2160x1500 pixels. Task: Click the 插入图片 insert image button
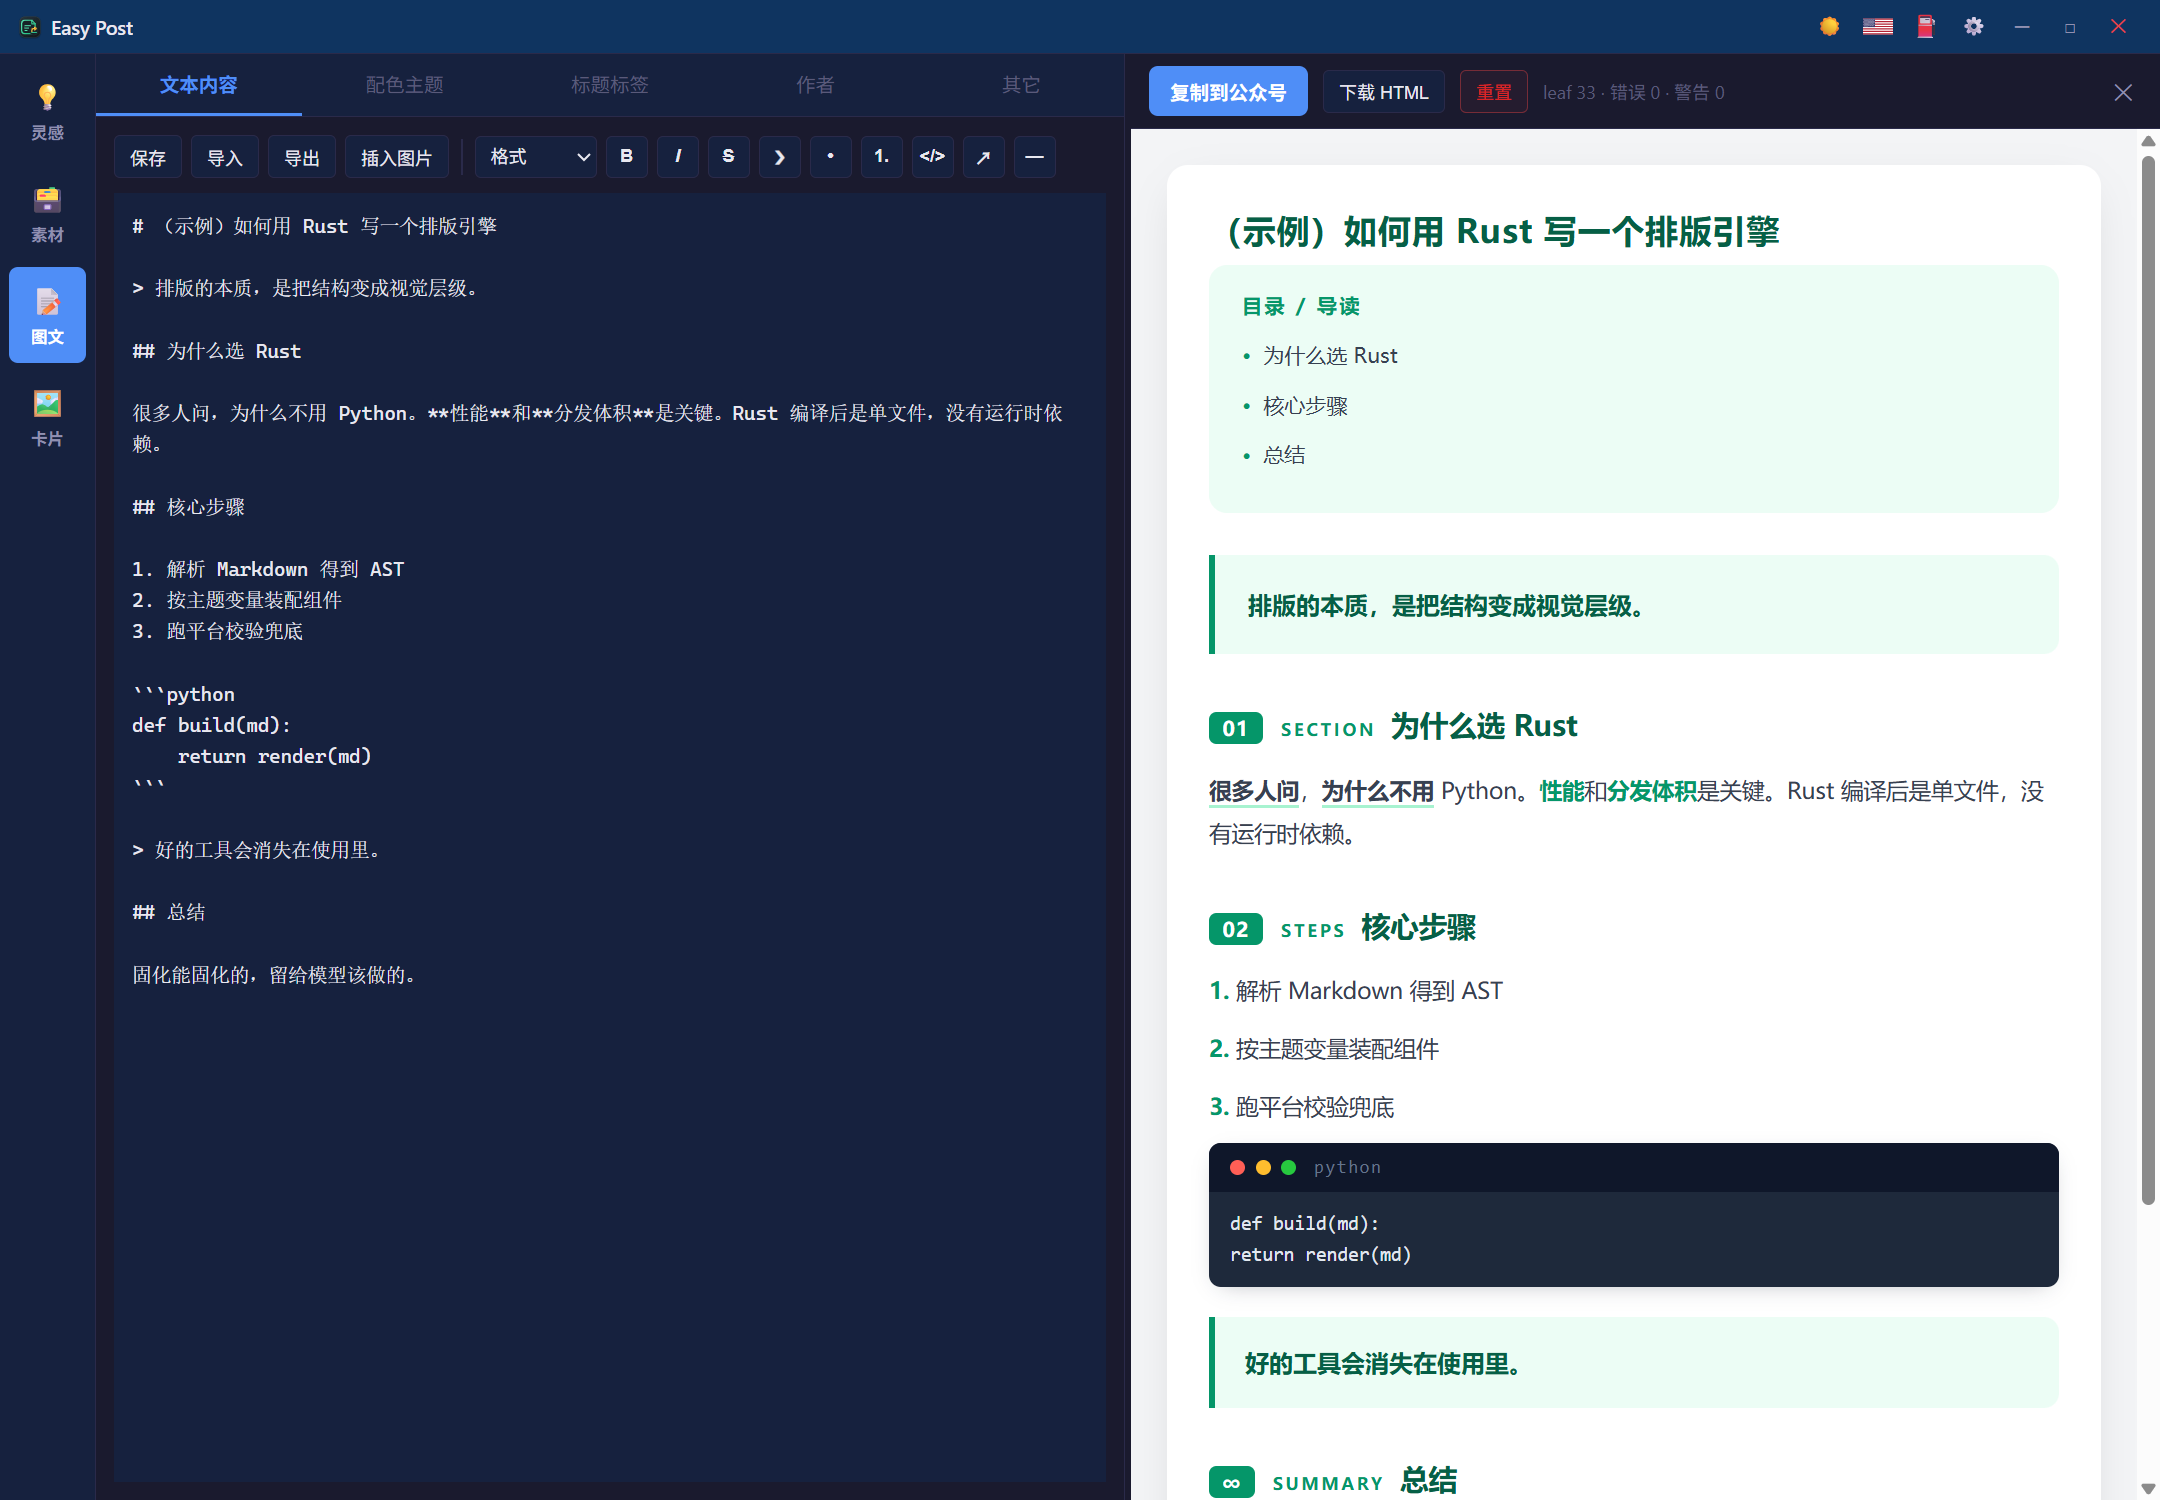tap(396, 157)
